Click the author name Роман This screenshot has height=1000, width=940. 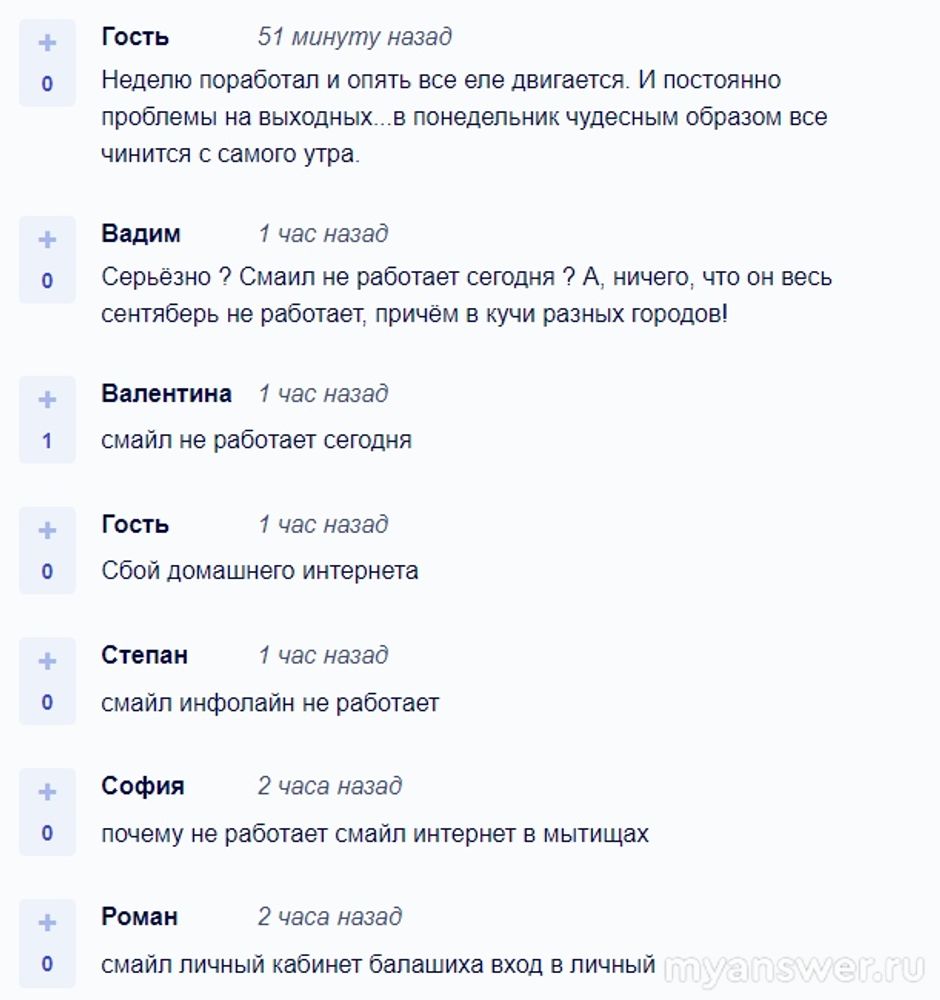tap(139, 917)
